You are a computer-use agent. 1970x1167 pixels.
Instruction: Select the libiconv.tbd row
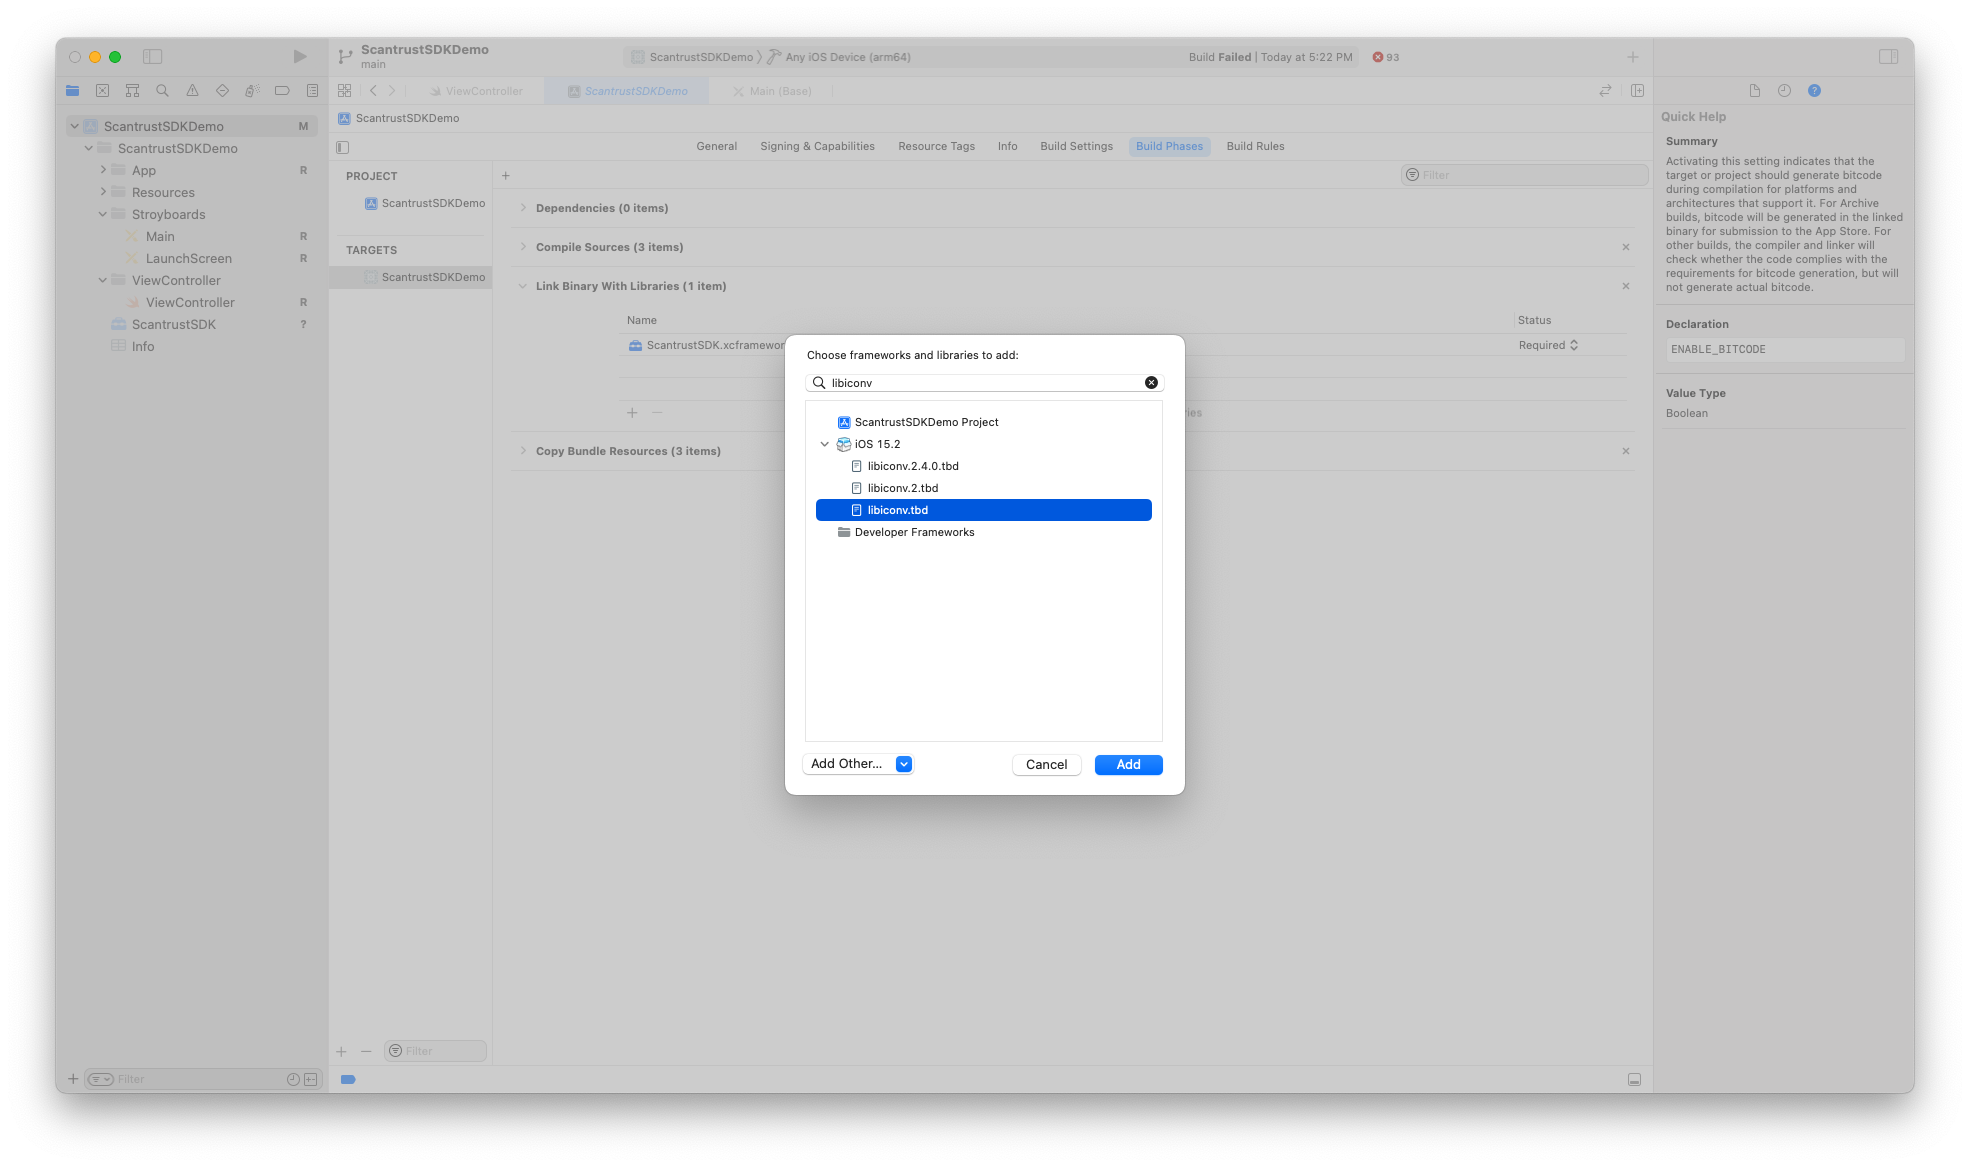tap(983, 510)
